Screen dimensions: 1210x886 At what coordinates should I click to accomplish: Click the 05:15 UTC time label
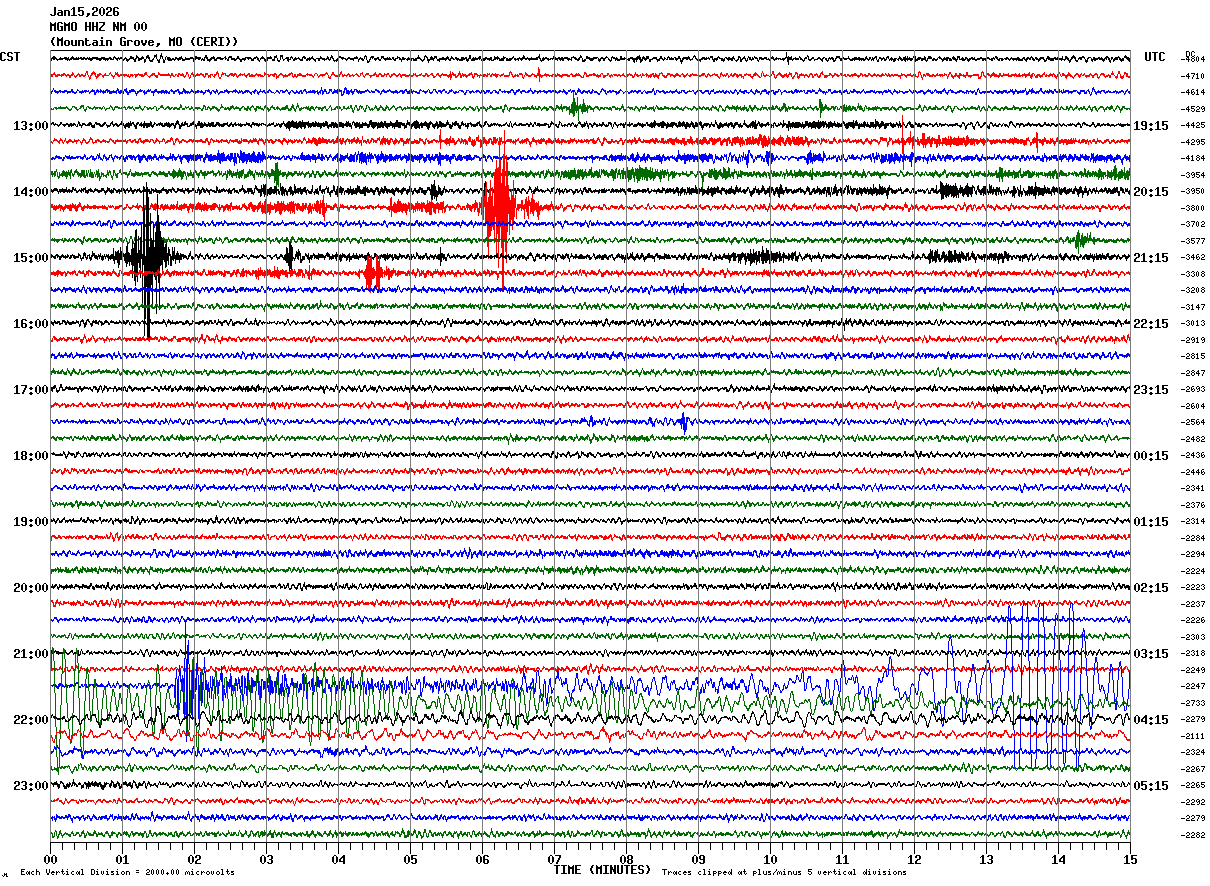1151,786
